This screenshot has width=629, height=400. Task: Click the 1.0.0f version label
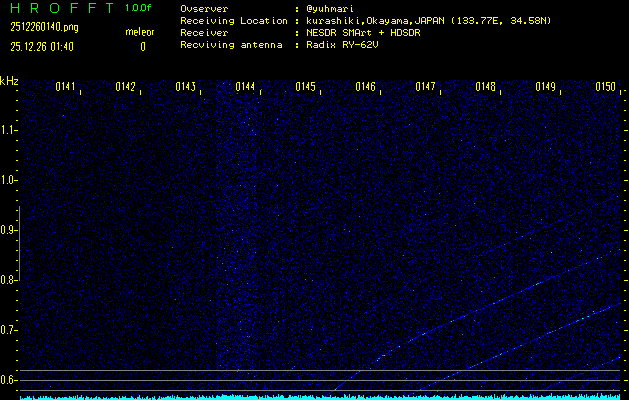click(x=139, y=8)
